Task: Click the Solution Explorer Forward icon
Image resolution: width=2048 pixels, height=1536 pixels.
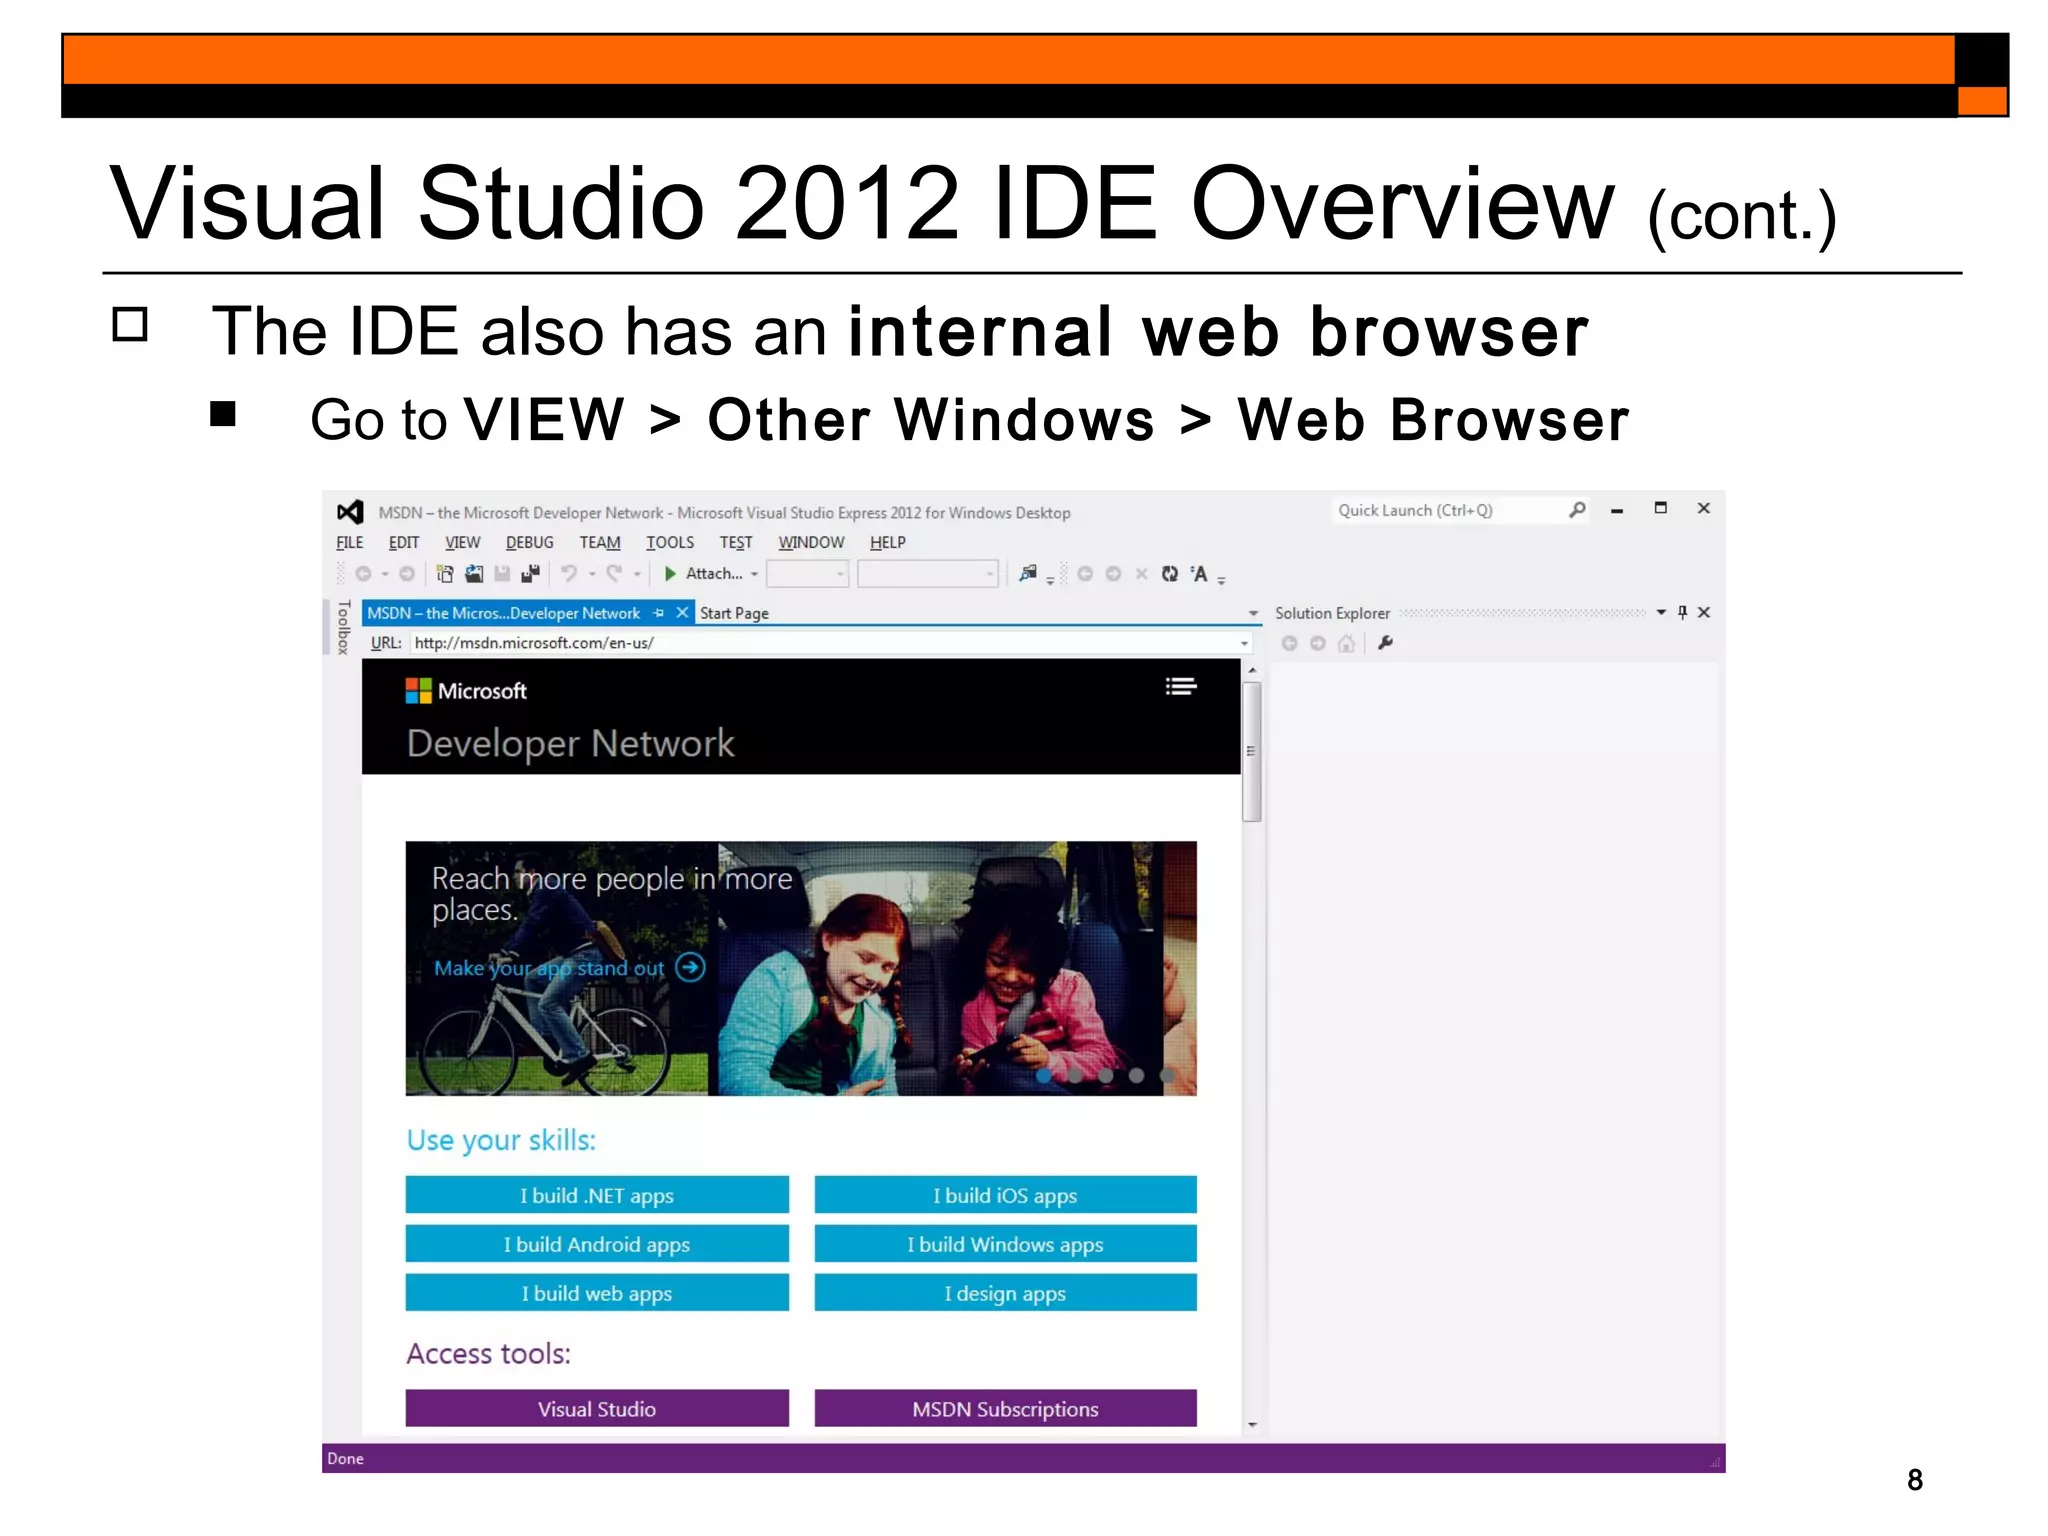Action: coord(1318,644)
